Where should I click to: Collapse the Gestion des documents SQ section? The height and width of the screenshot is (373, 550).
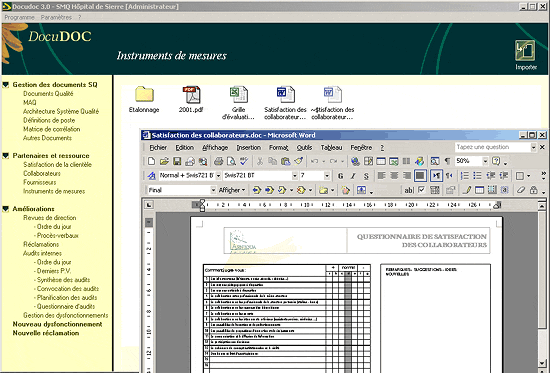pos(6,85)
